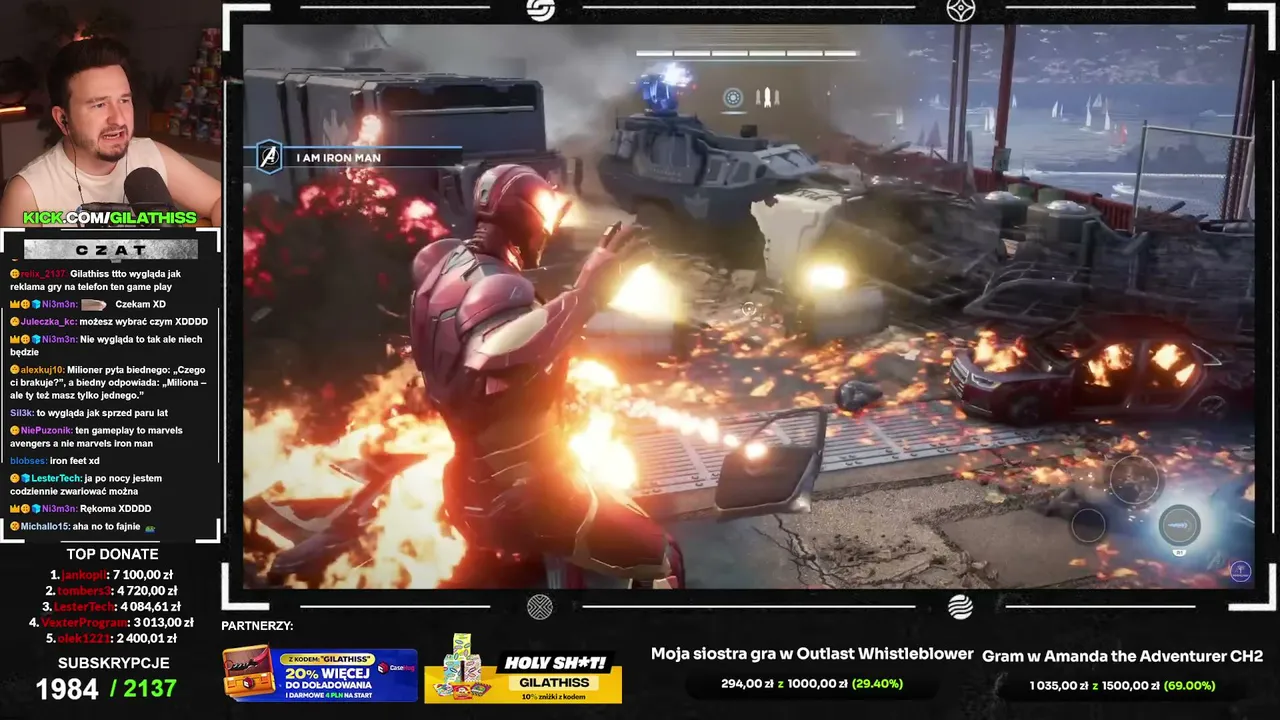Click donor LesterTech 4 084,61 zł row

(112, 607)
